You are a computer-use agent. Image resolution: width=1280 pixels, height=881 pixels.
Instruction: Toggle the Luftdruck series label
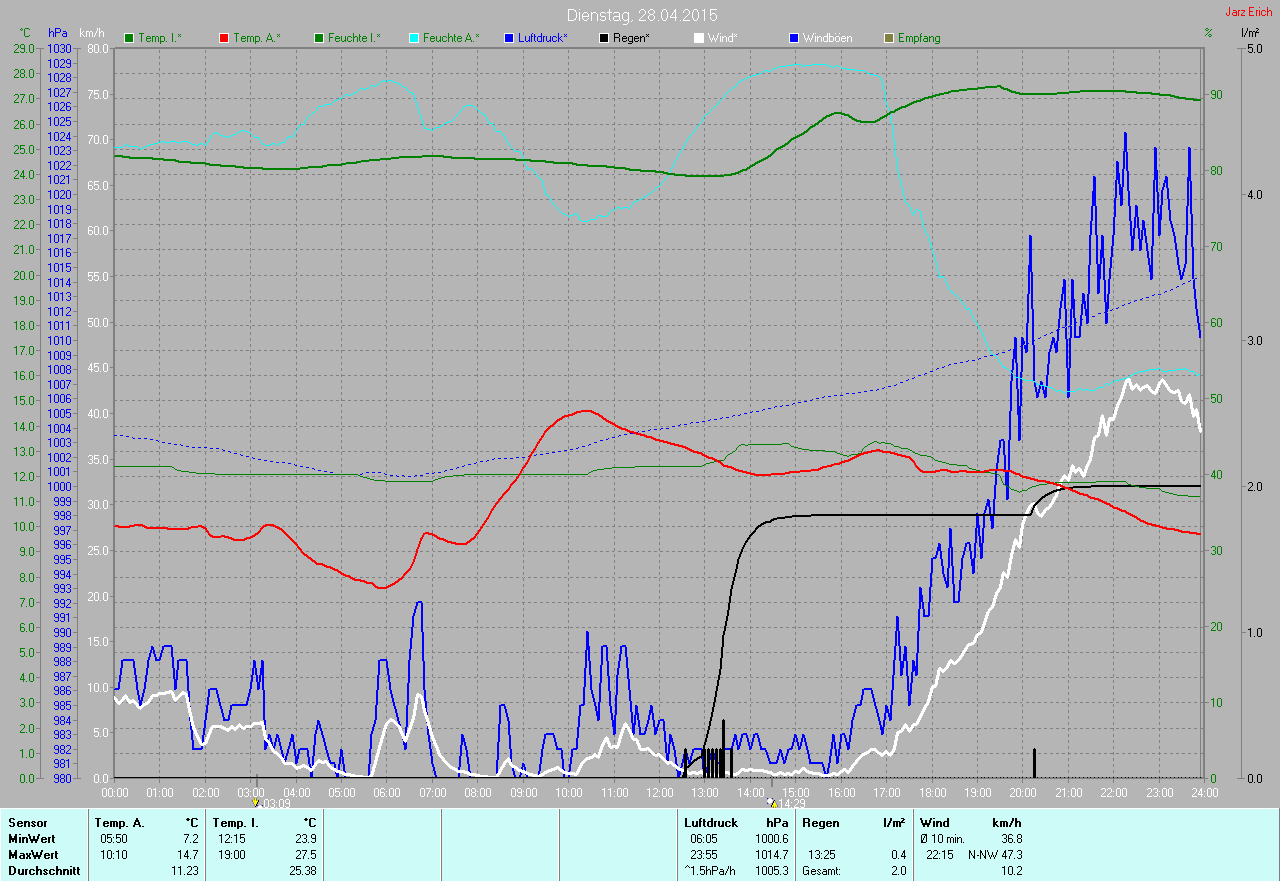coord(543,38)
